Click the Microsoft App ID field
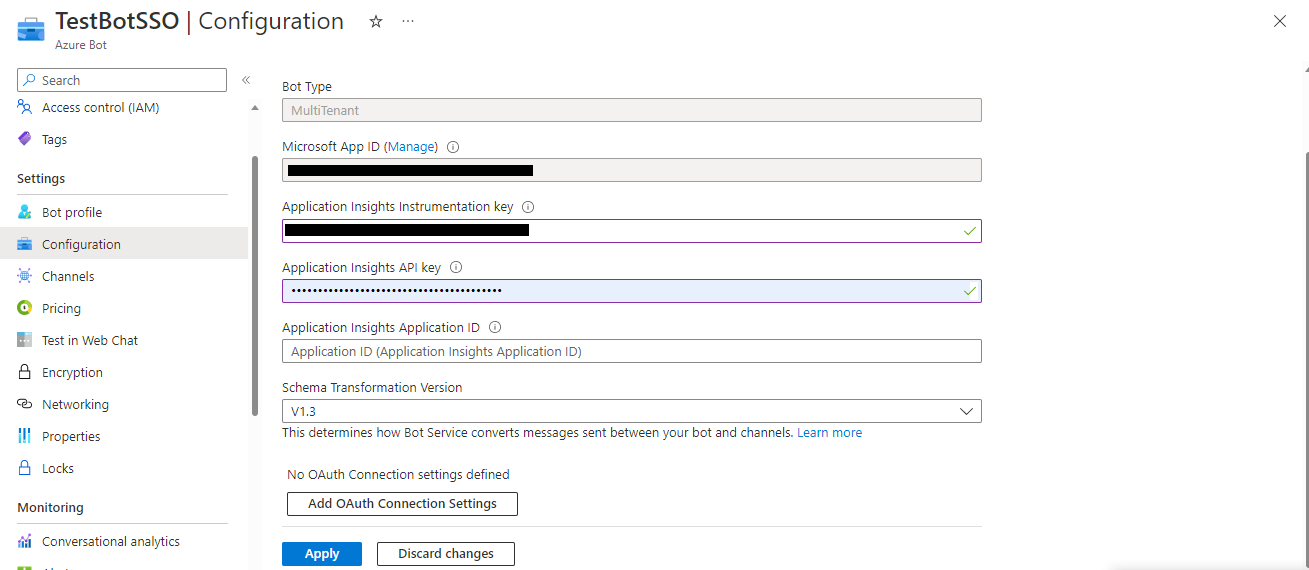The width and height of the screenshot is (1309, 570). tap(631, 170)
